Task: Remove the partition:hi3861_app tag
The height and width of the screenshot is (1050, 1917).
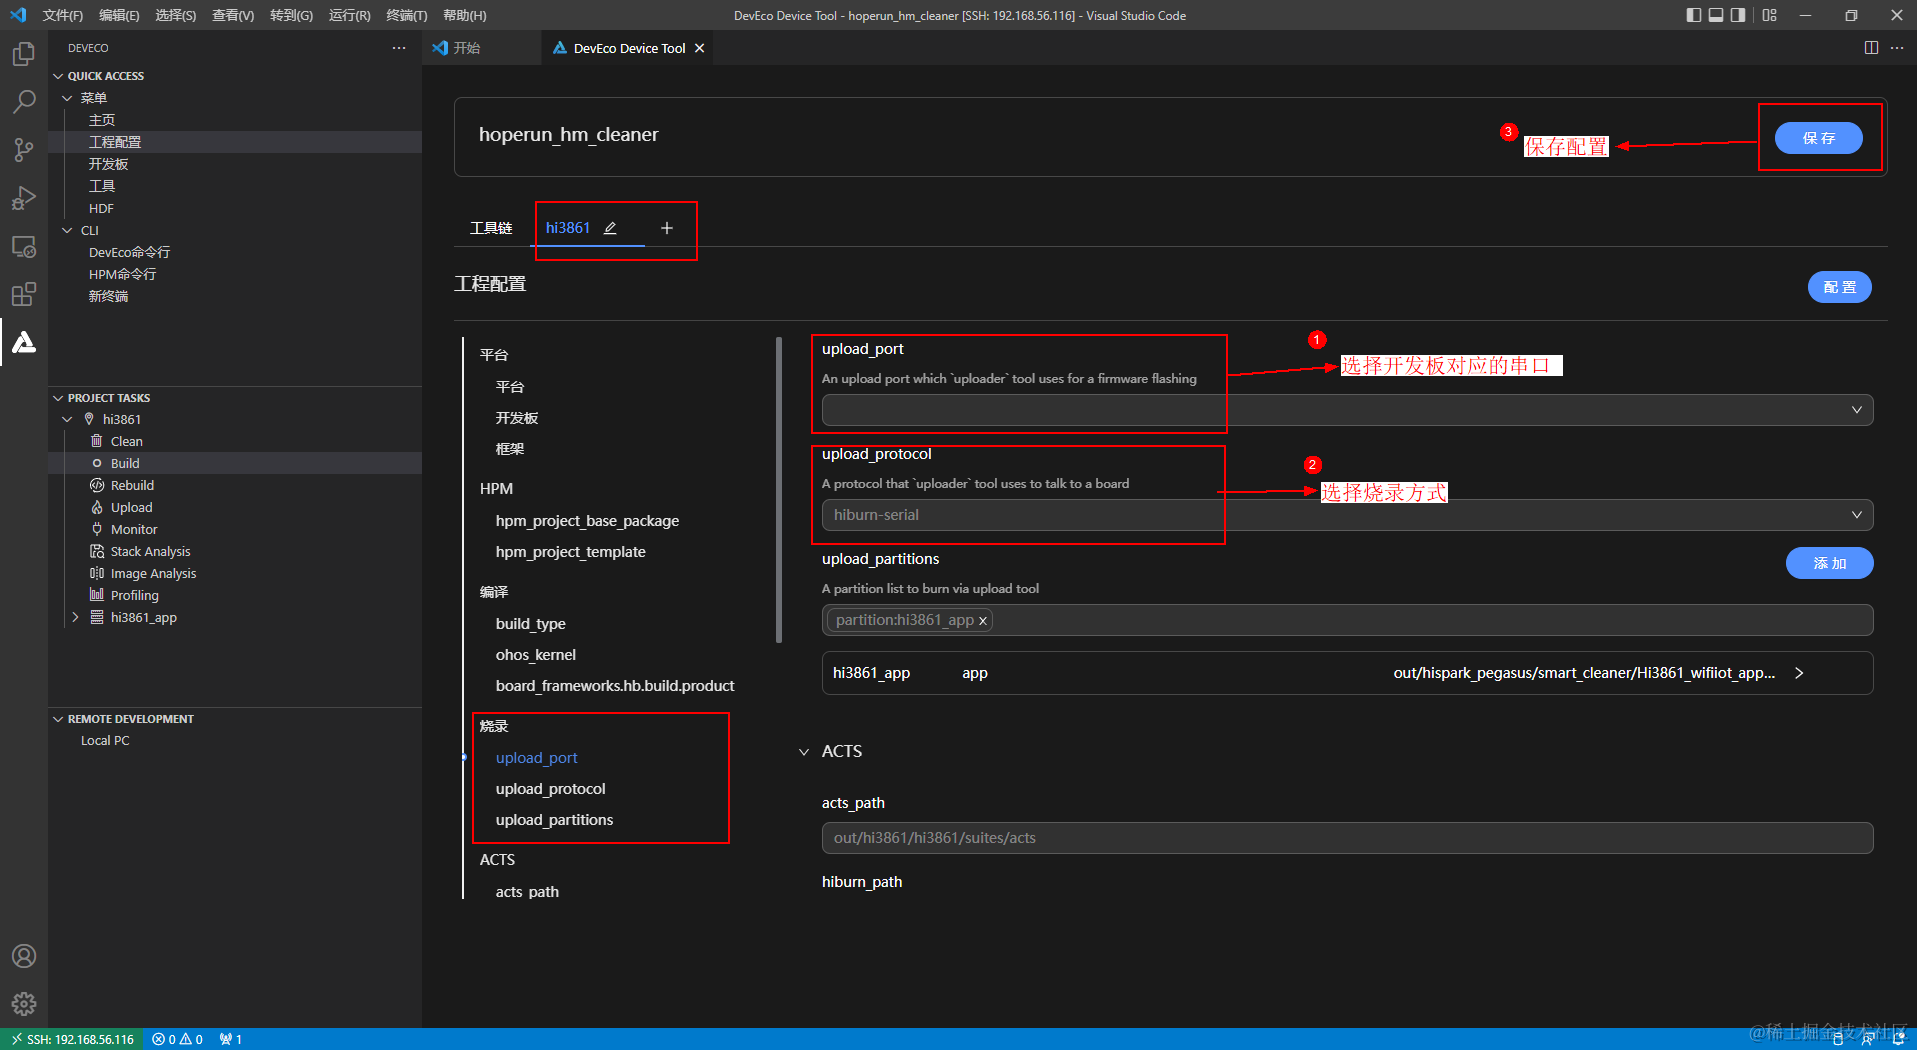Action: click(x=983, y=621)
